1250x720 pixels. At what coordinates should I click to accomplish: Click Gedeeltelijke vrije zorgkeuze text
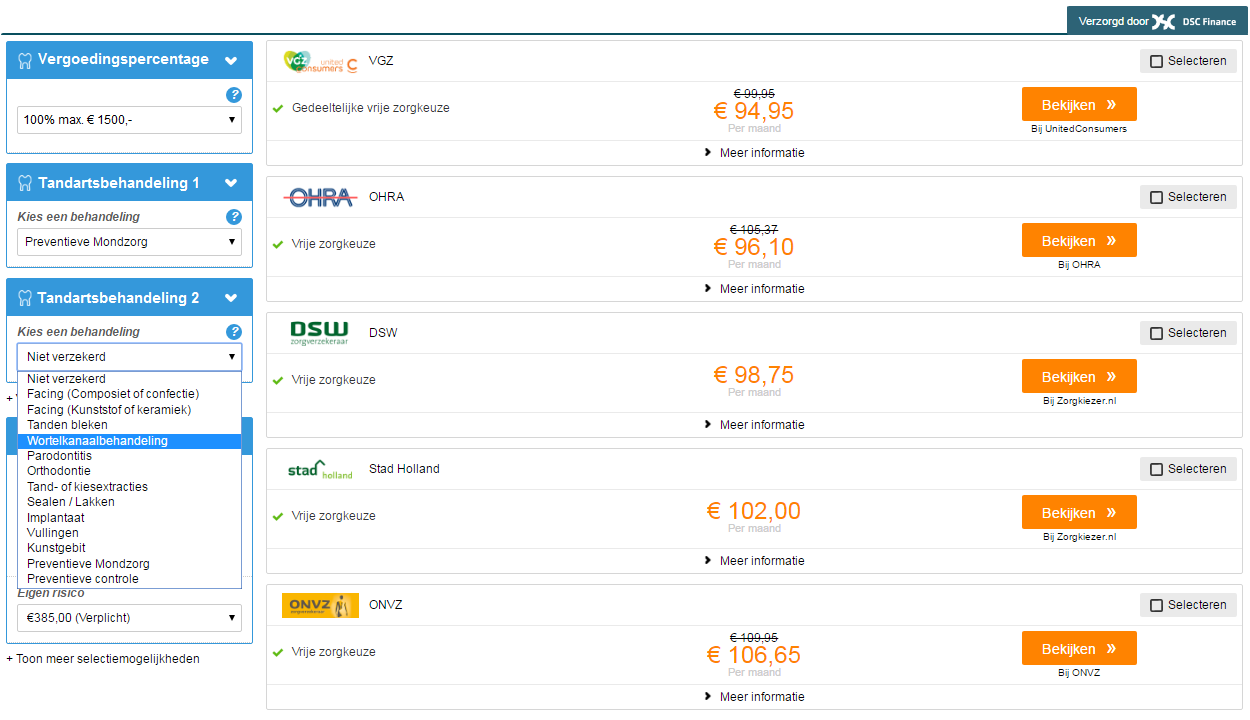(x=371, y=108)
